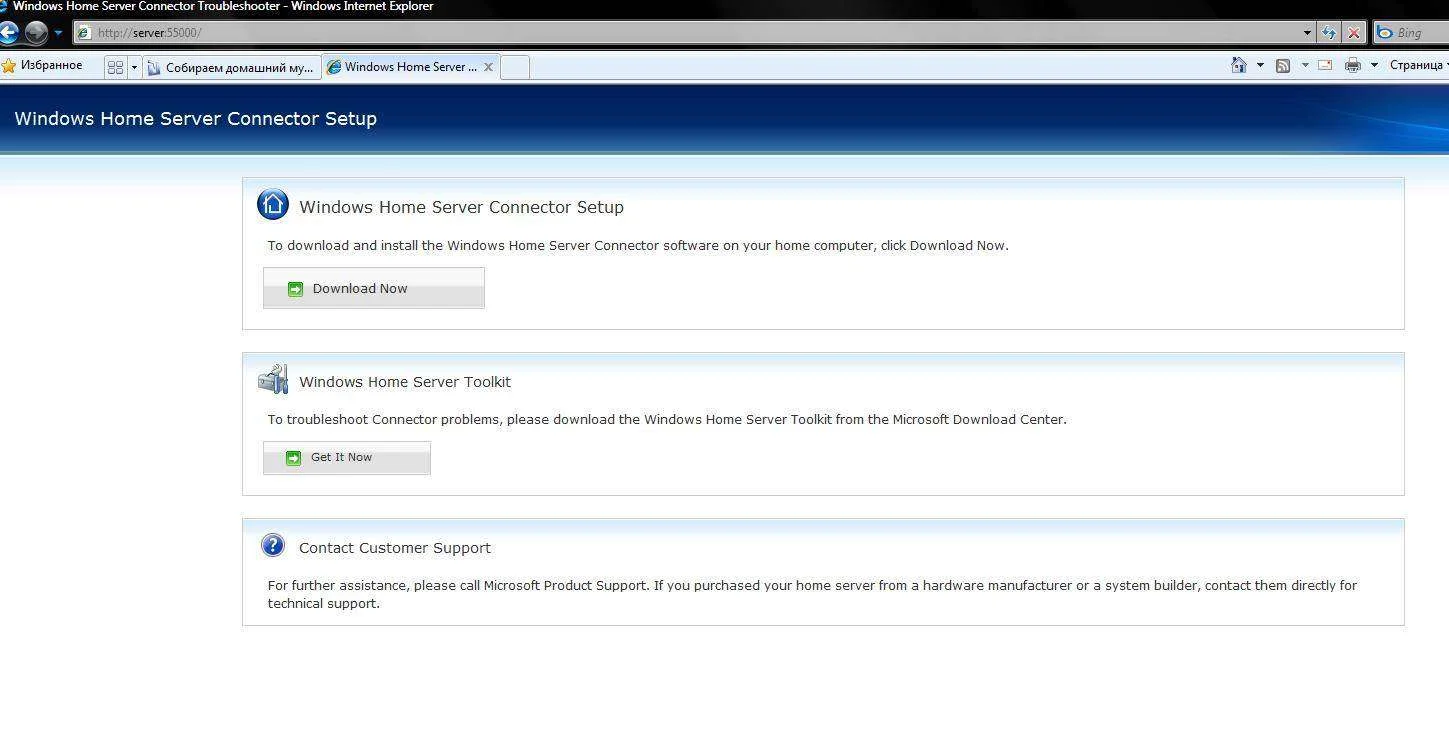
Task: Open the Quick Tabs grid icon
Action: click(x=115, y=67)
